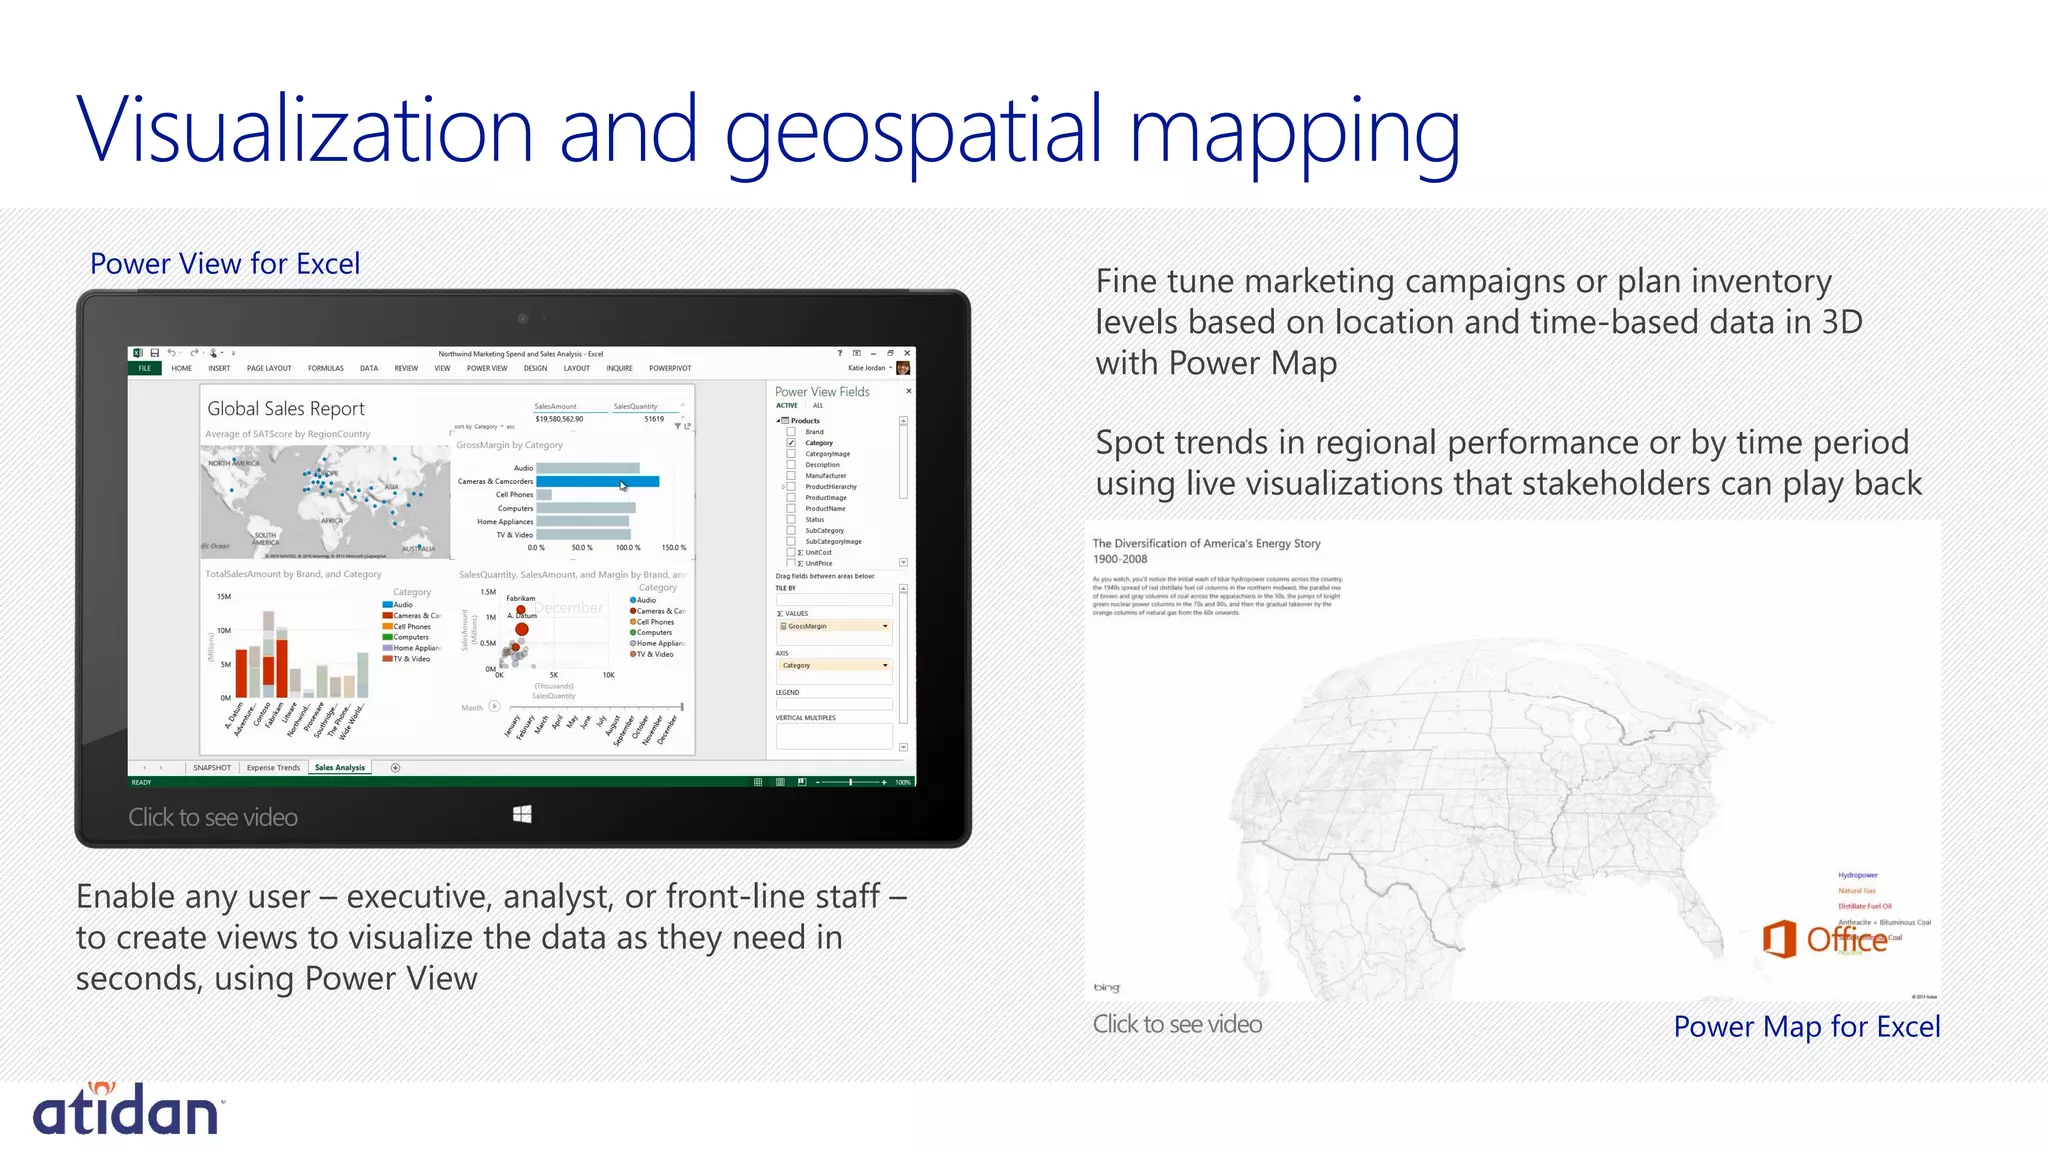Click the Audio legend color swatch

(387, 605)
